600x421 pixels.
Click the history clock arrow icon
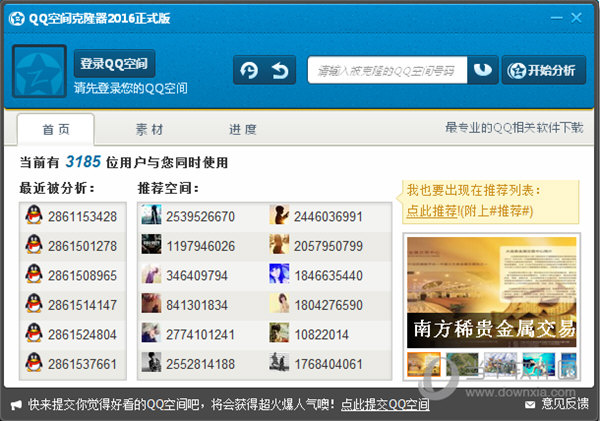250,70
